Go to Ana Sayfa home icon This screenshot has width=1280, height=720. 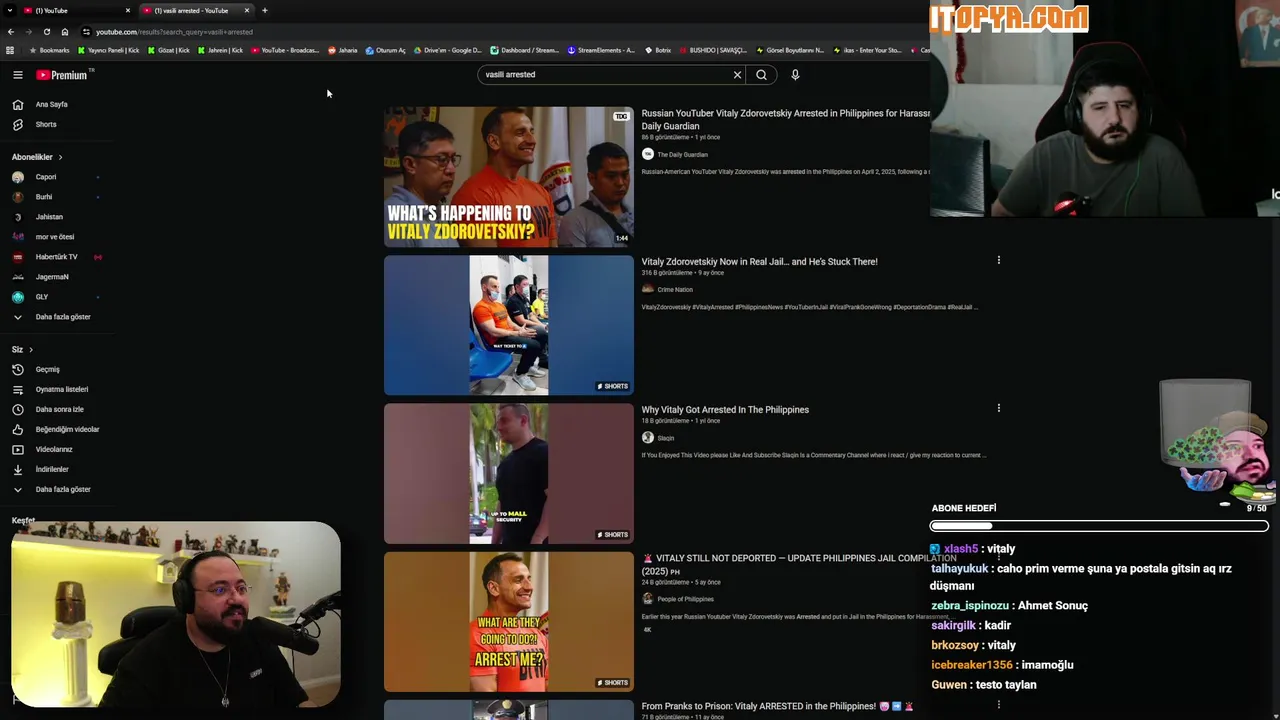coord(17,104)
